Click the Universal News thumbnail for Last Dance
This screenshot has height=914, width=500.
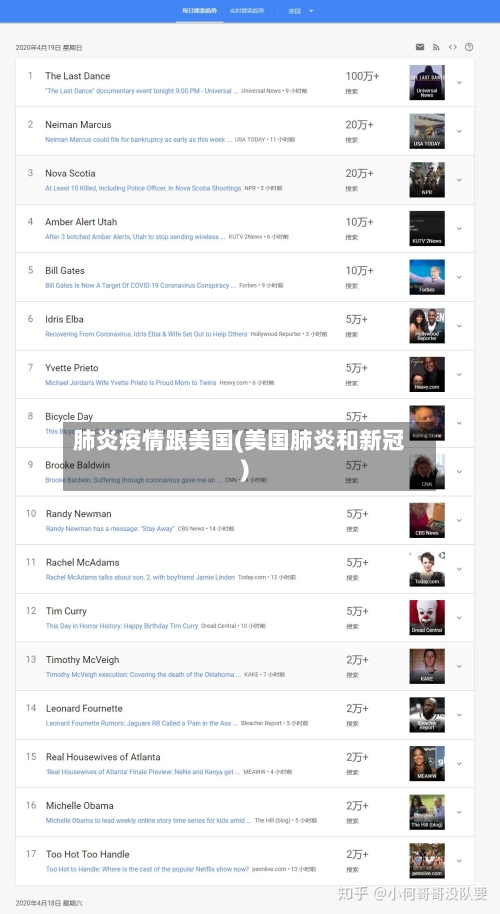coord(427,82)
